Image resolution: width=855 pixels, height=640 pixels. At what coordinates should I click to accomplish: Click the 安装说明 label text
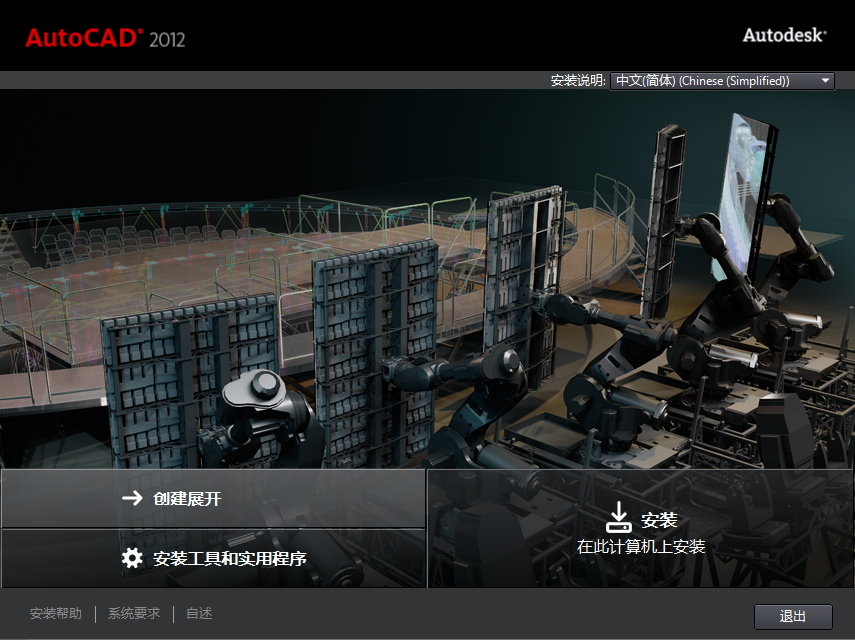click(x=578, y=81)
